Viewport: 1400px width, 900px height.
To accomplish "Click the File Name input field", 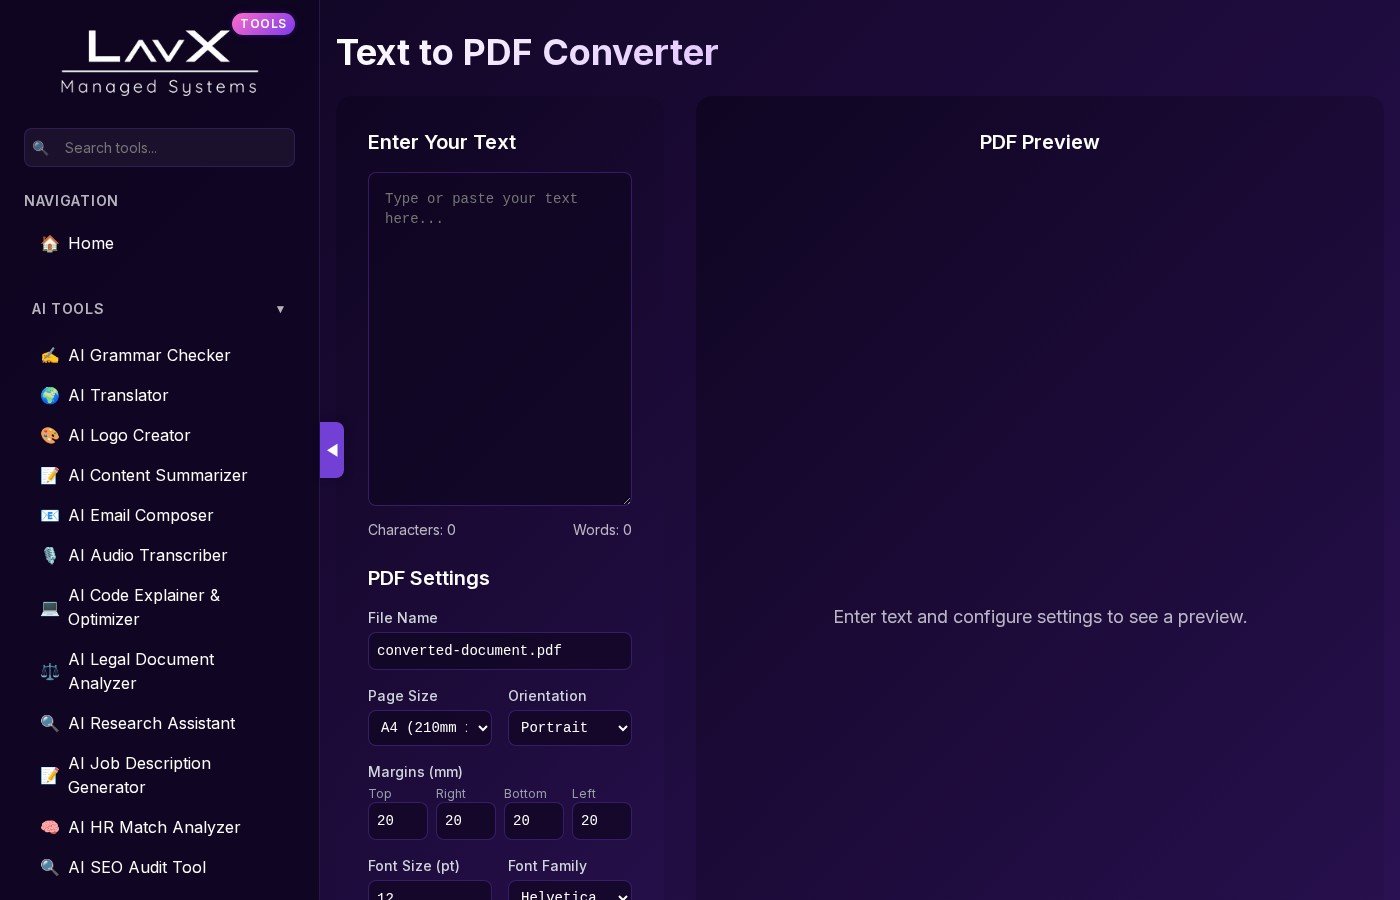I will [x=499, y=651].
